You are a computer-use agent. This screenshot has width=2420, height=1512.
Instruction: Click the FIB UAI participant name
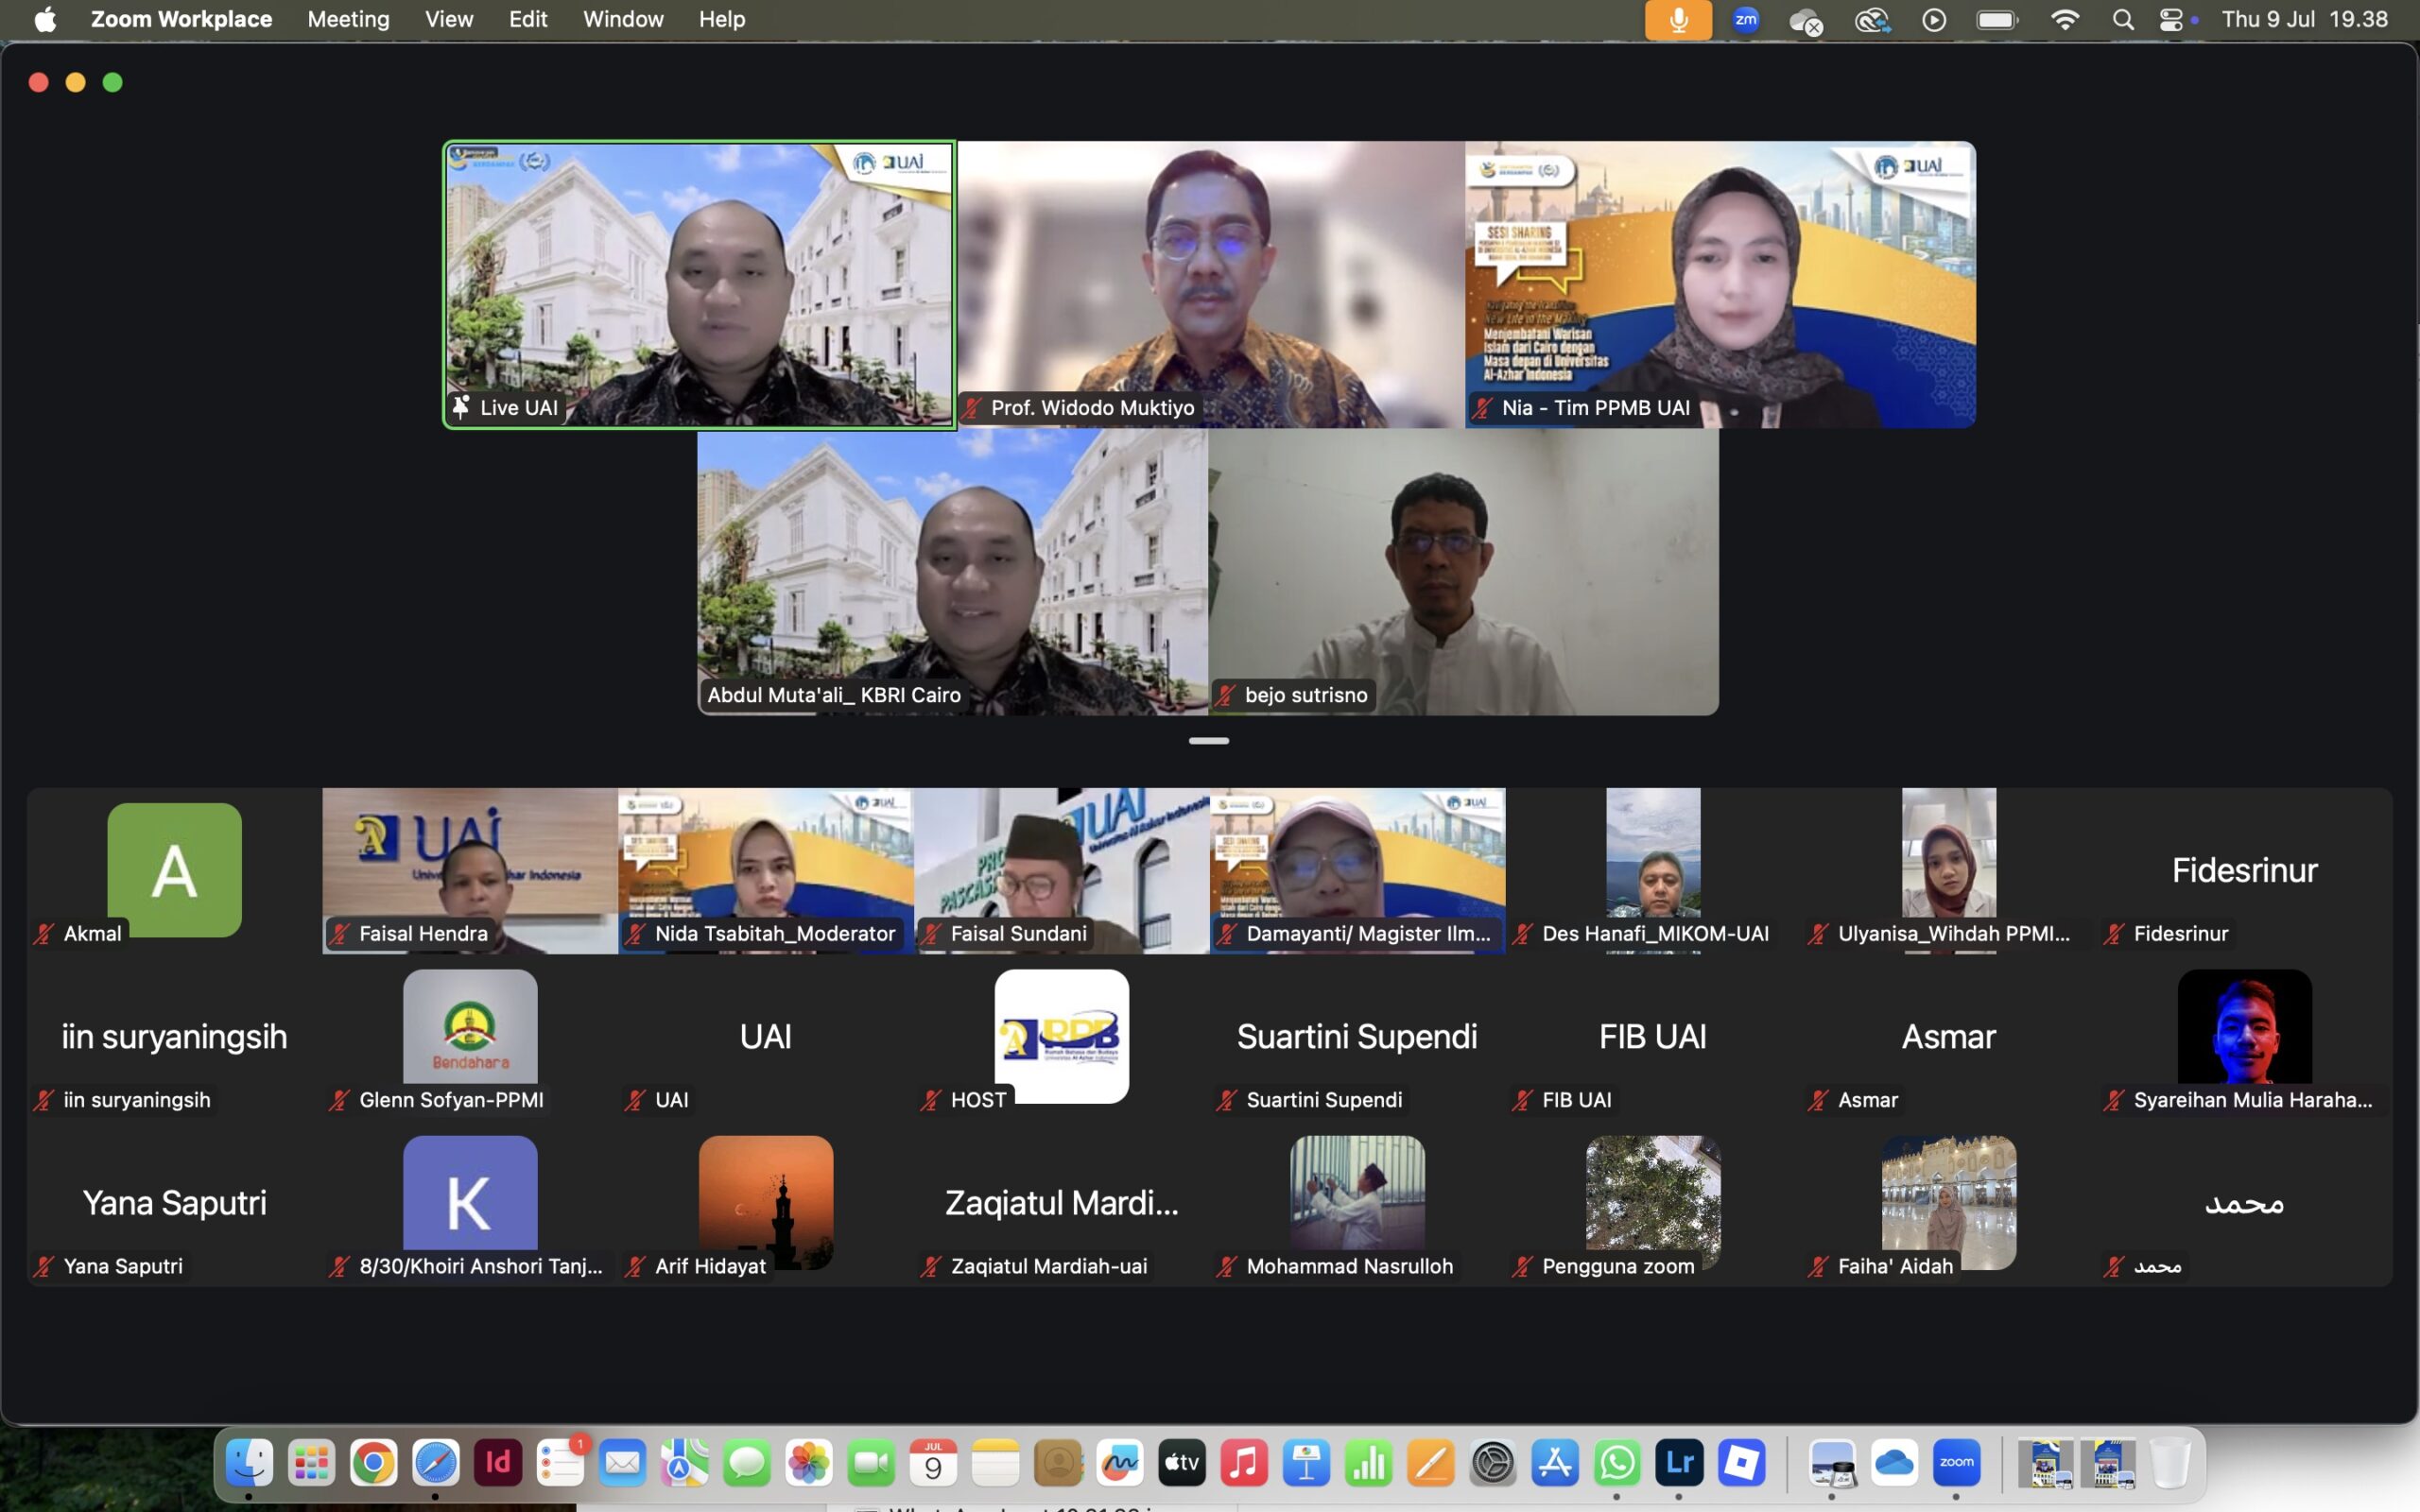coord(1653,1037)
